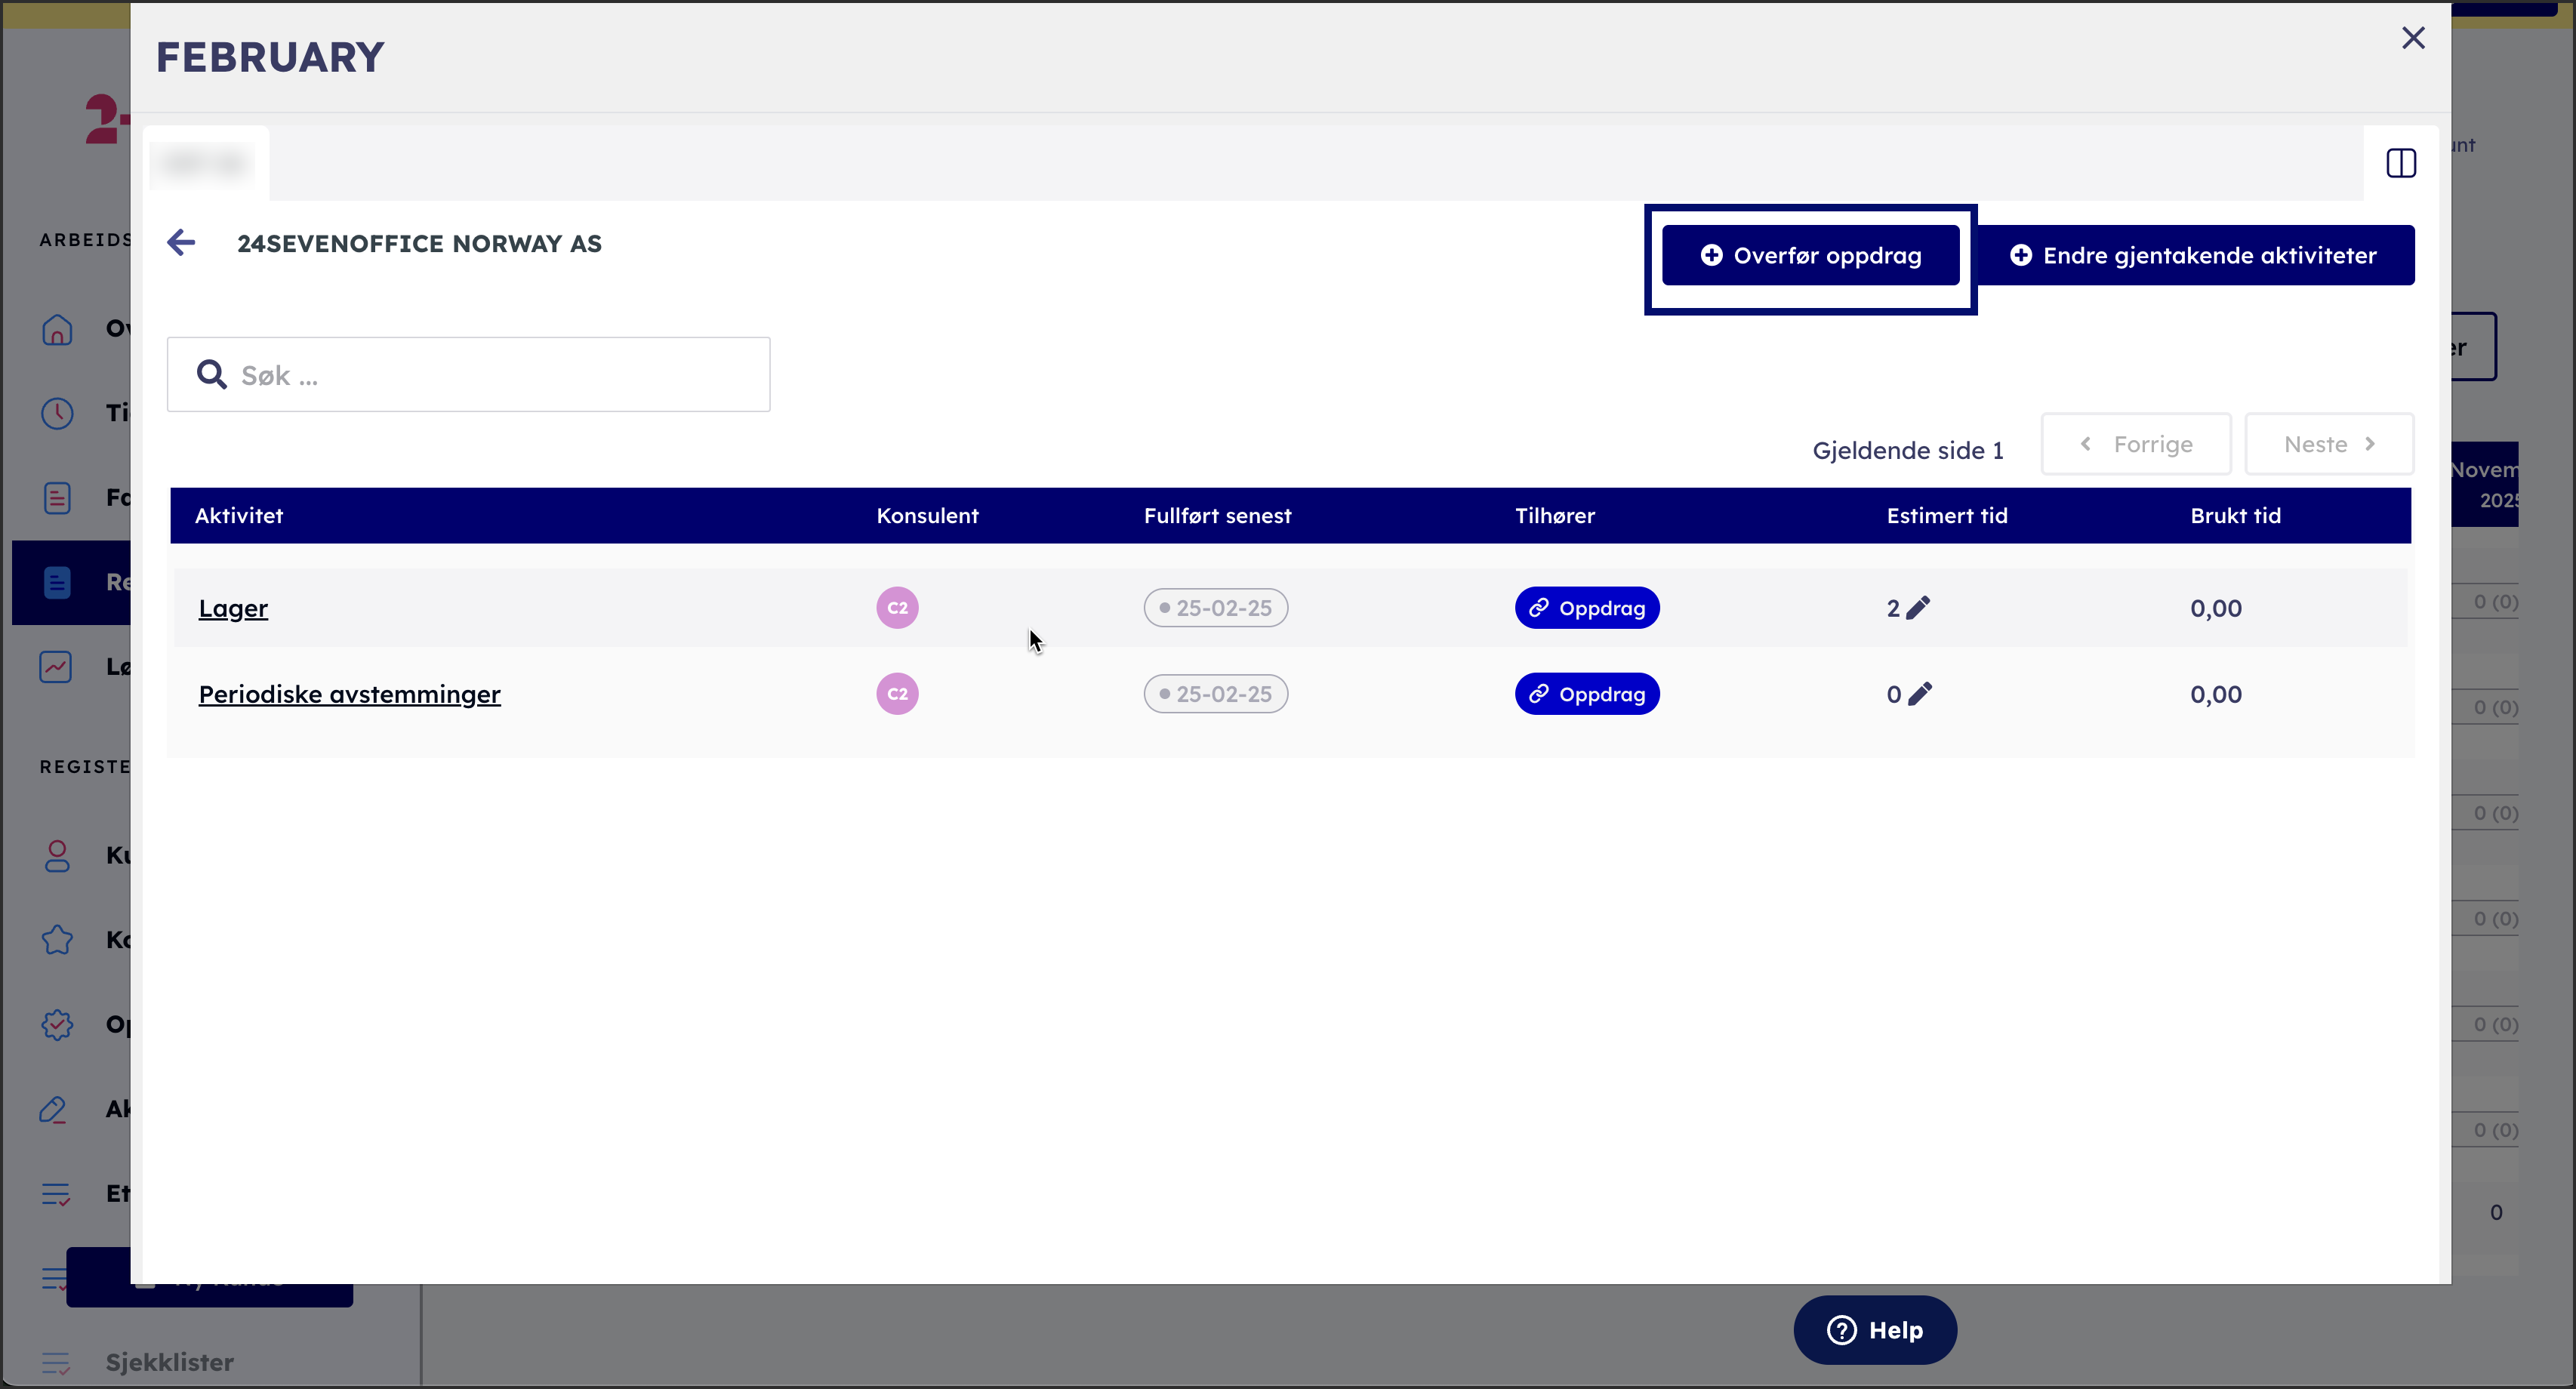2576x1389 pixels.
Task: Click the graph icon in the left sidebar
Action: (x=56, y=666)
